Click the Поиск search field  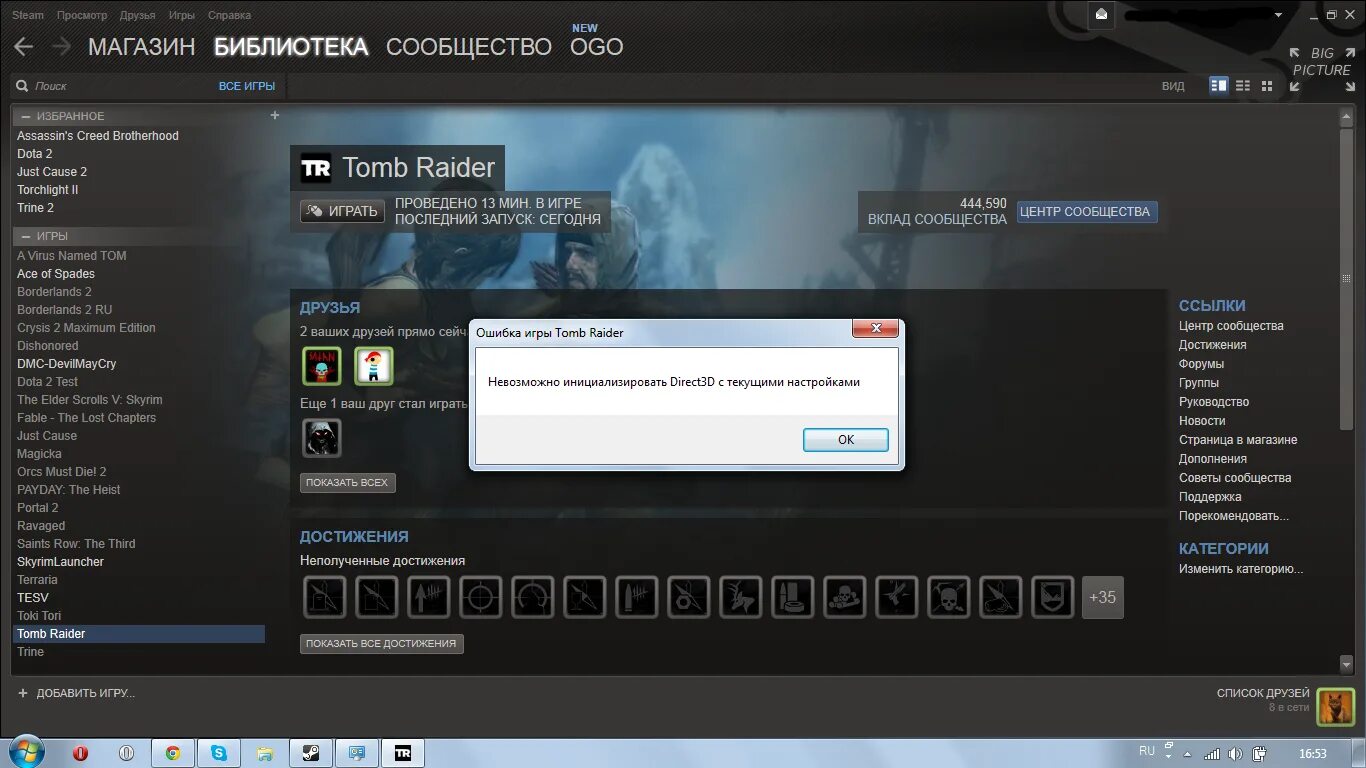coord(110,86)
